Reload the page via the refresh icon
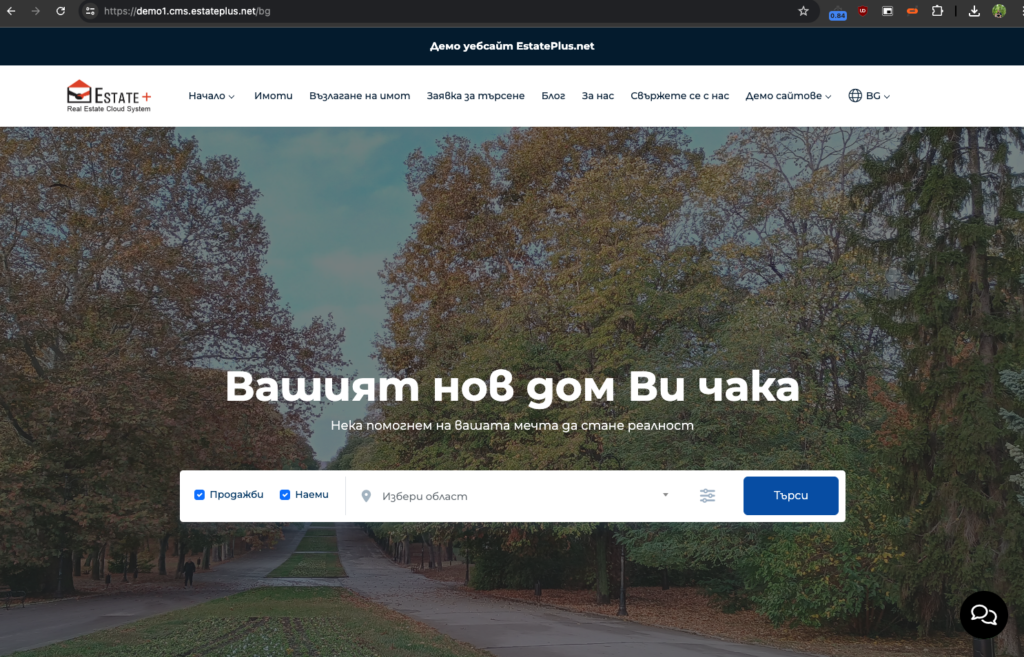Image resolution: width=1024 pixels, height=657 pixels. point(60,12)
